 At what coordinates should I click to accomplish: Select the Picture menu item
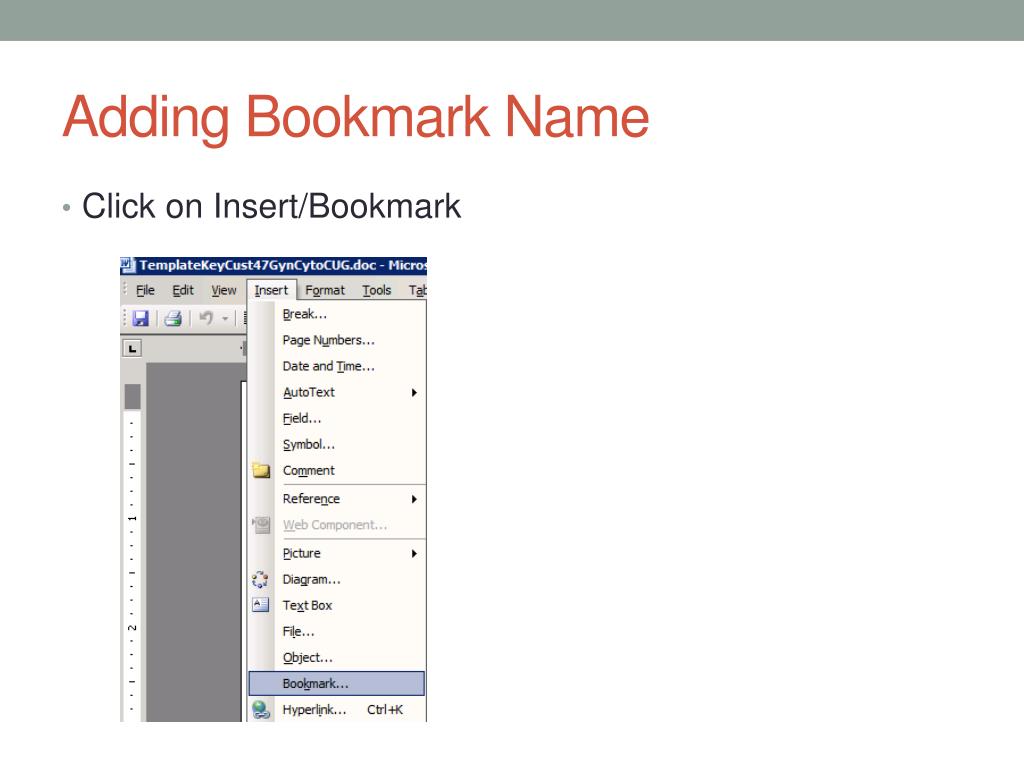pos(337,553)
